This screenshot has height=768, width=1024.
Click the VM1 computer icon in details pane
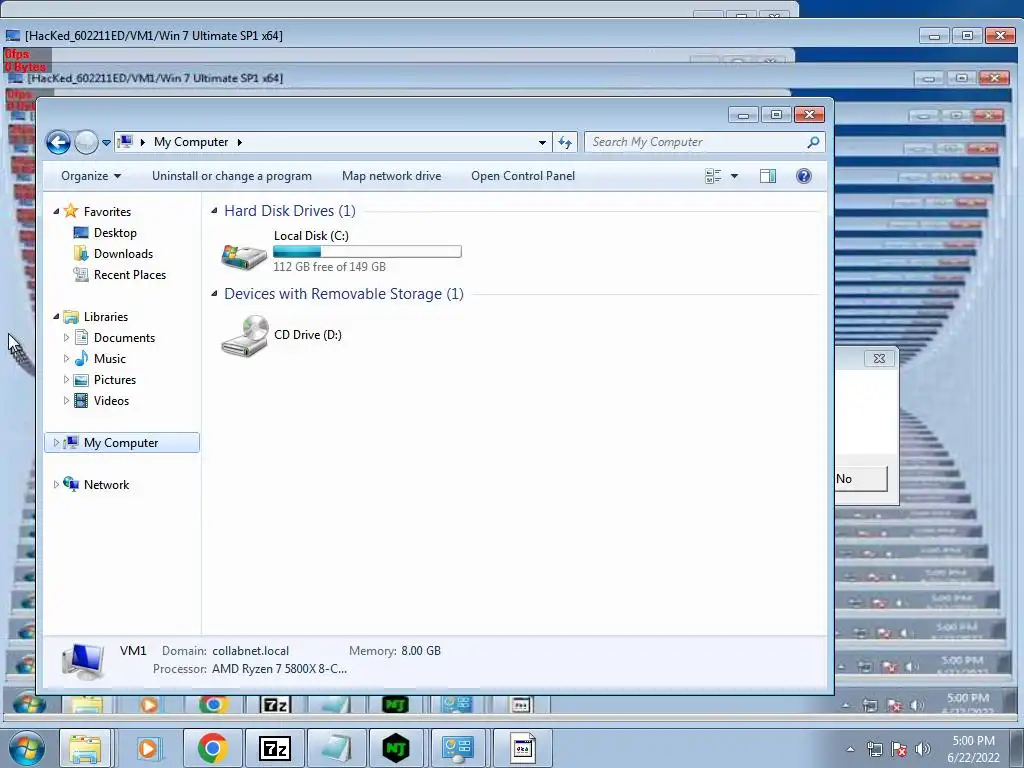click(83, 661)
